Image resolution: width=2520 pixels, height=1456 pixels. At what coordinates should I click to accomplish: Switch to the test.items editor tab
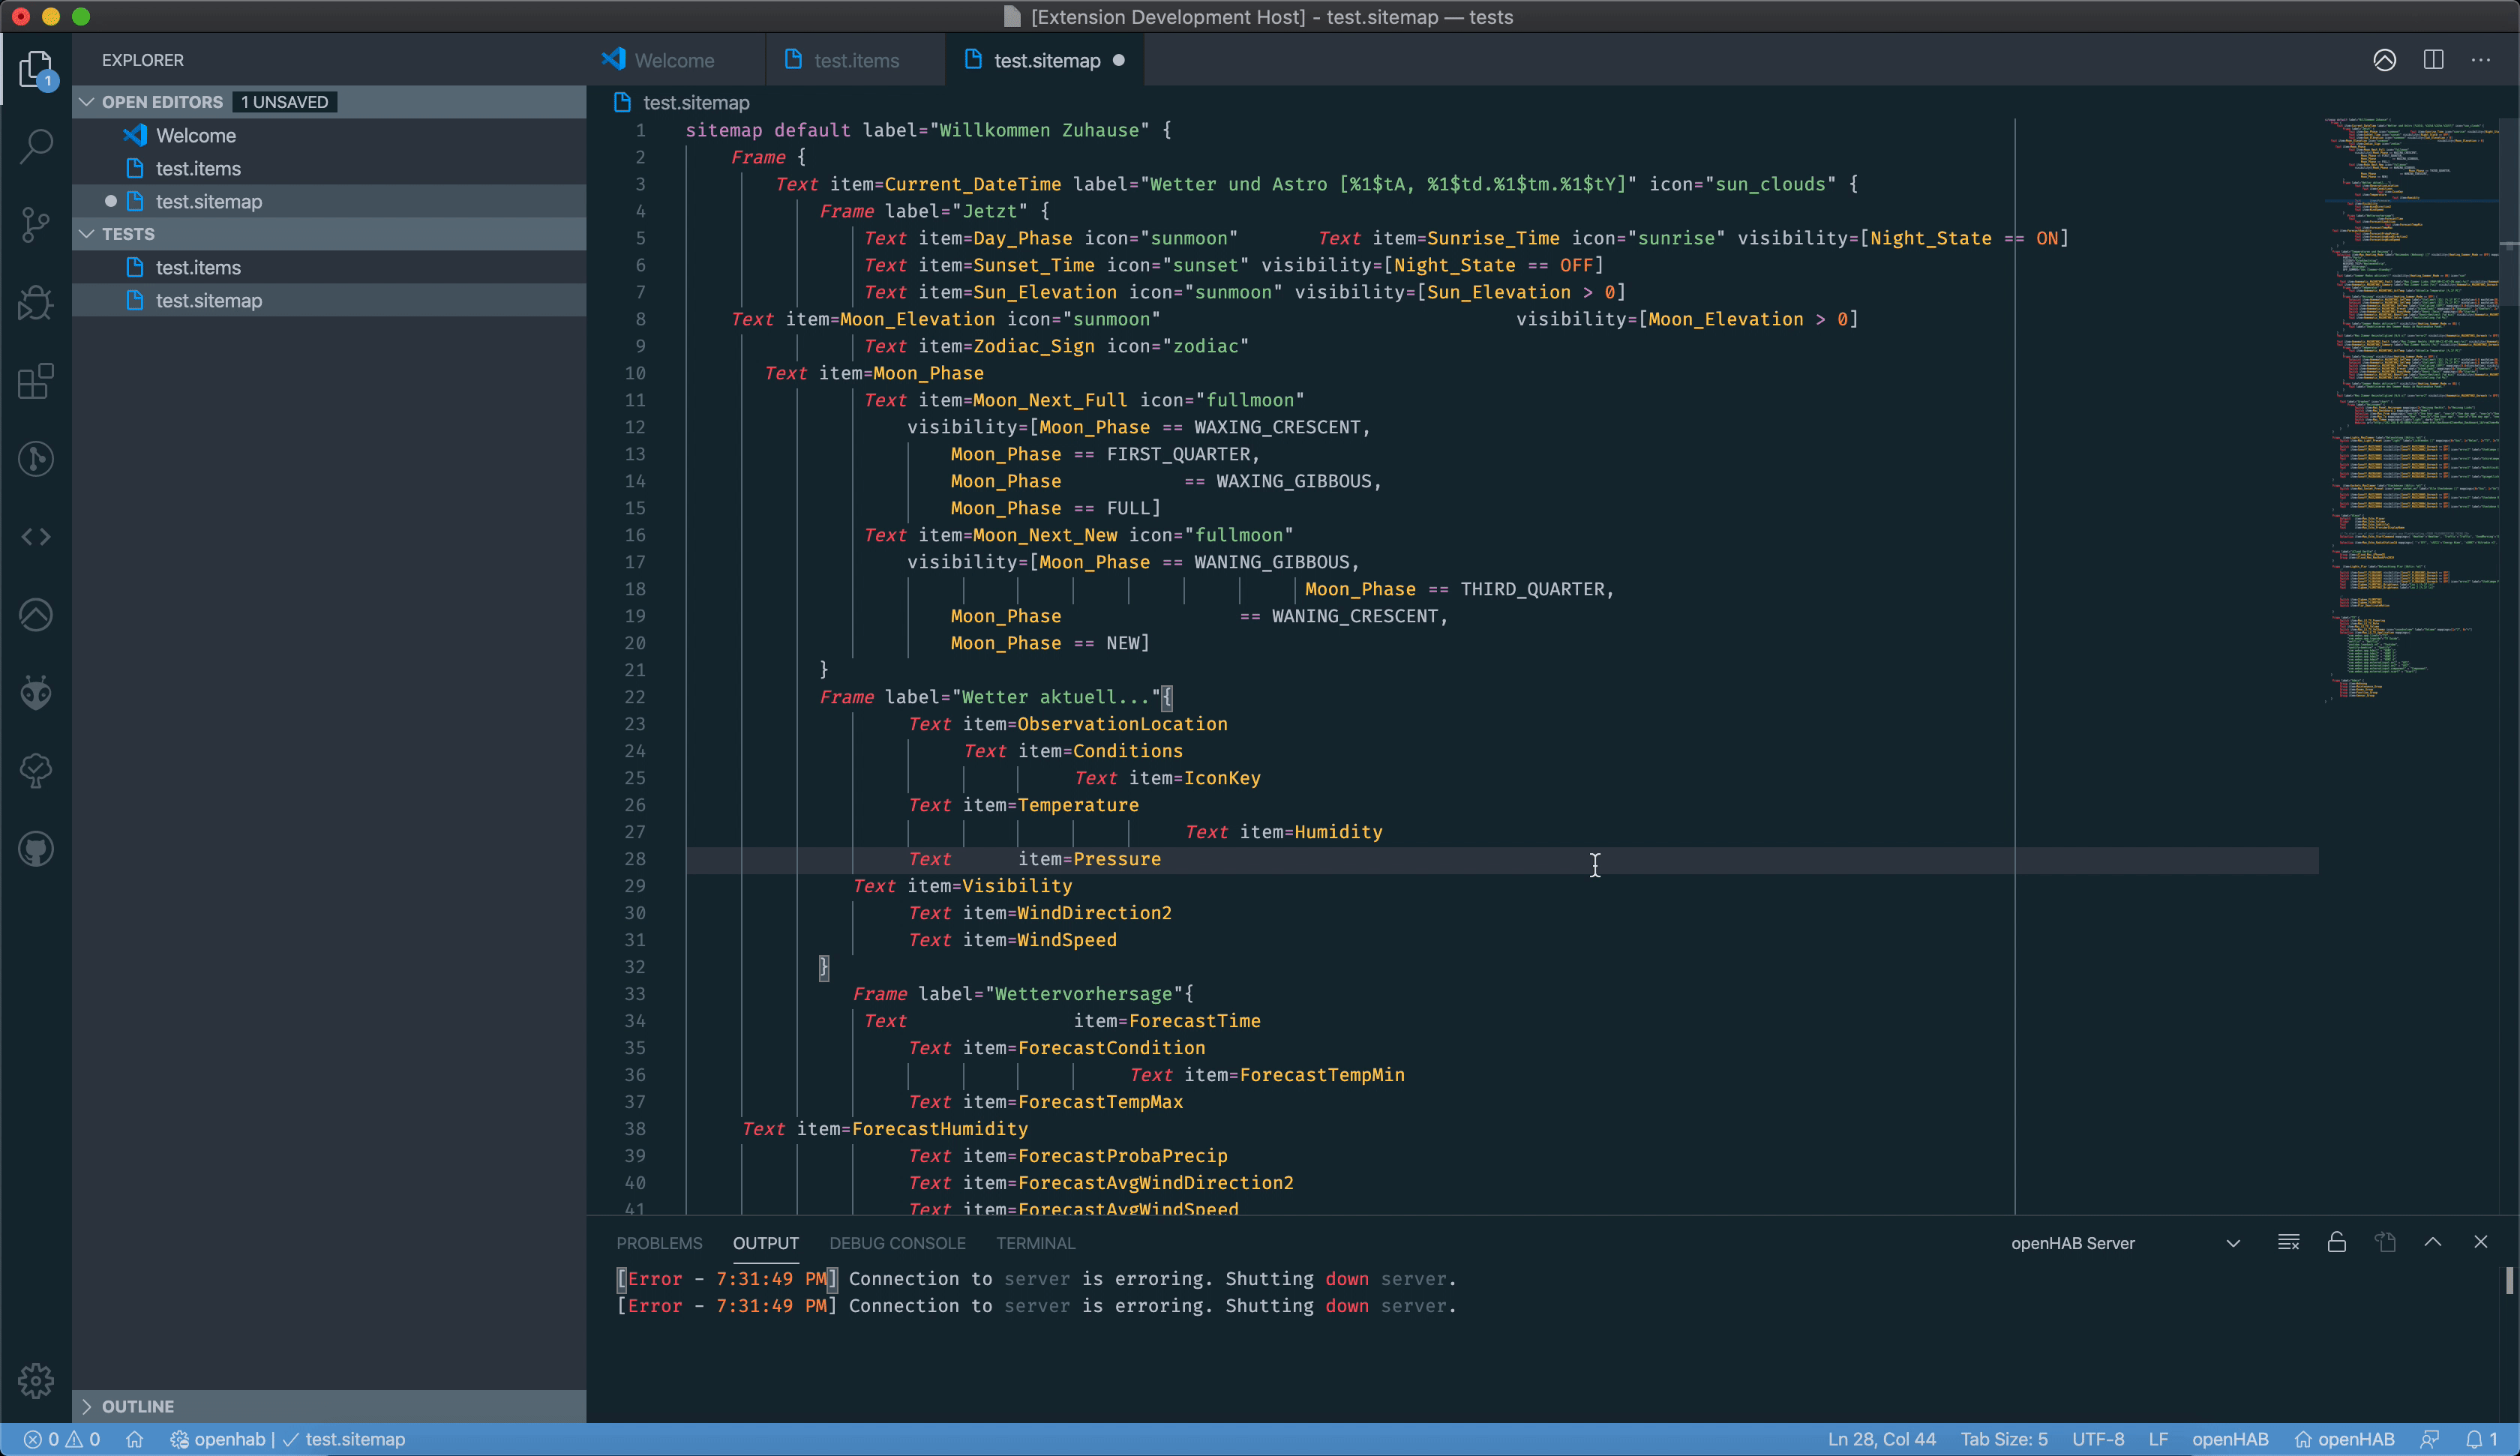[855, 61]
